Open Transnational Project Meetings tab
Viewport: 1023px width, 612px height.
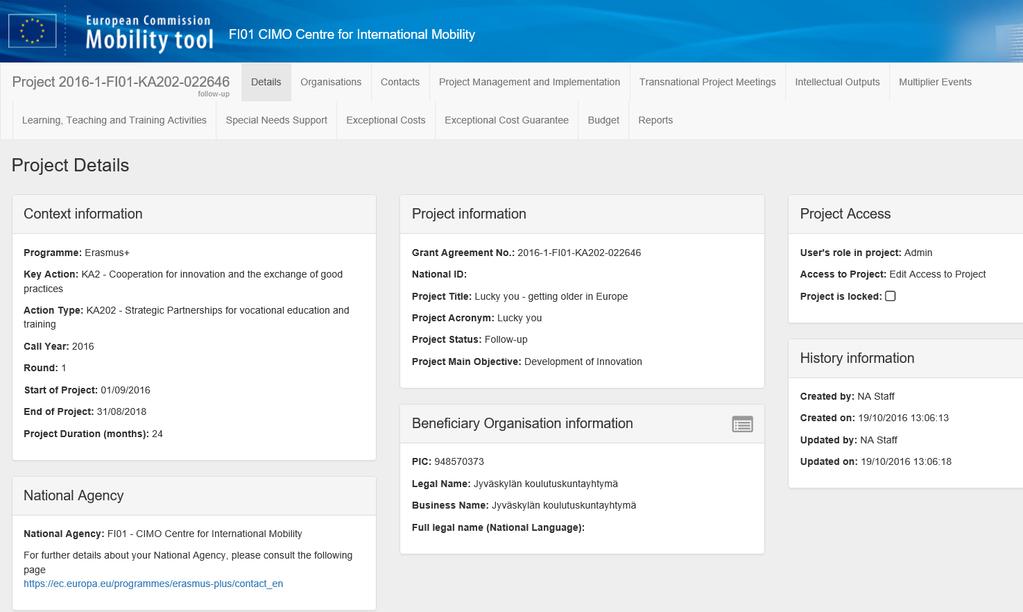[x=707, y=82]
